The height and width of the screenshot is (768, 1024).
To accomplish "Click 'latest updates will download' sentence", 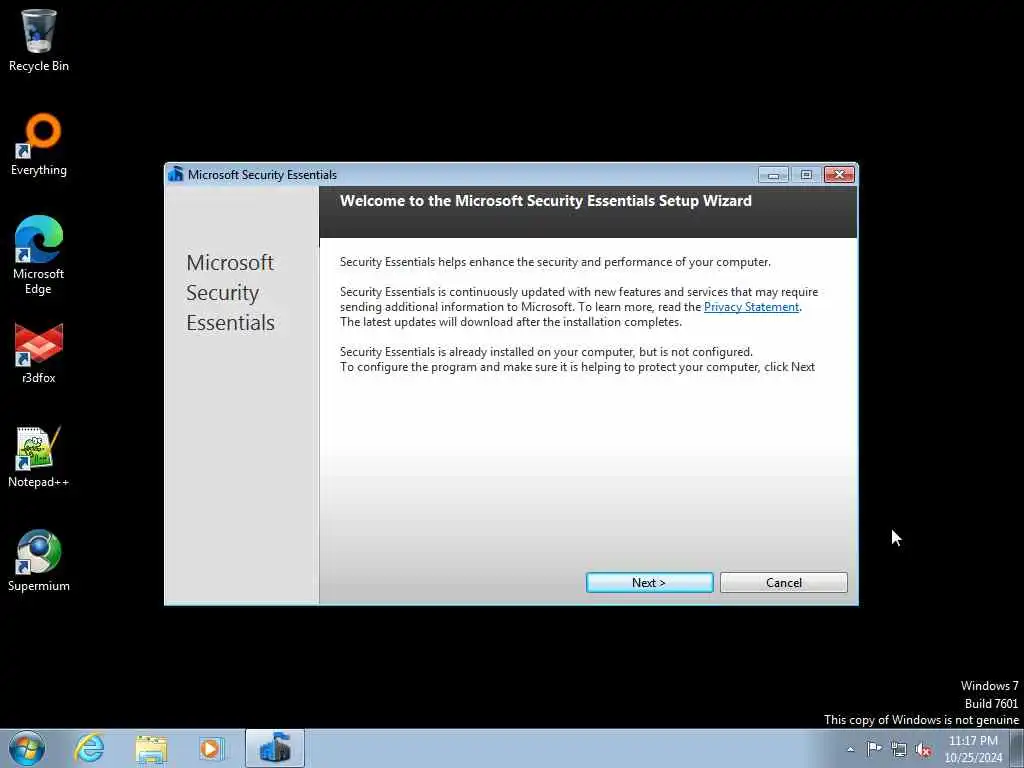I will coord(511,322).
